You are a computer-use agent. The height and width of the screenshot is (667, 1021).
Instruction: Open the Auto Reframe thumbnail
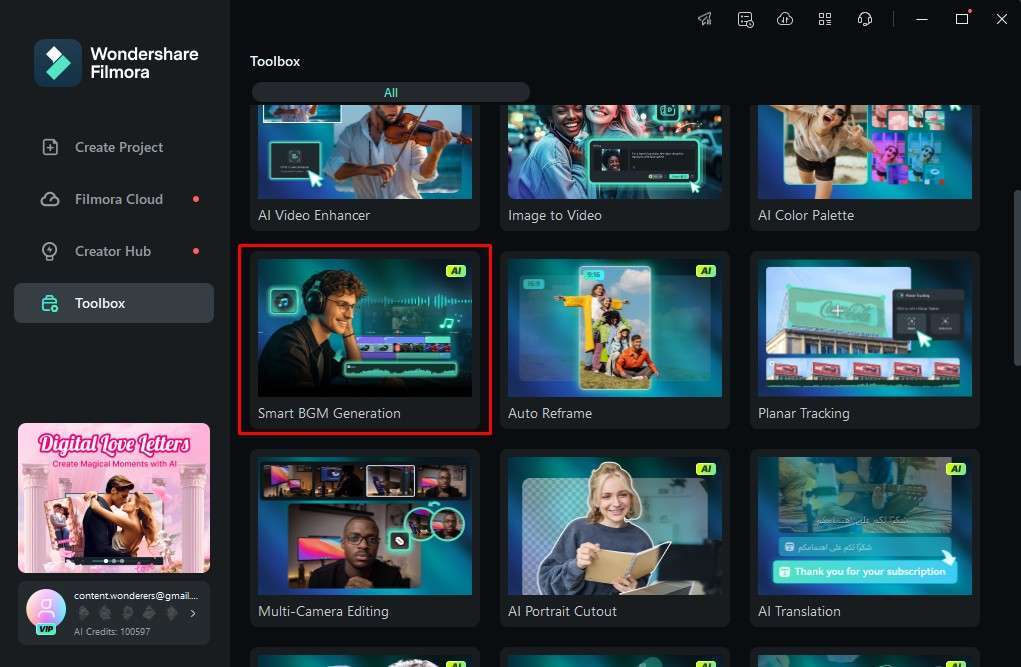615,328
